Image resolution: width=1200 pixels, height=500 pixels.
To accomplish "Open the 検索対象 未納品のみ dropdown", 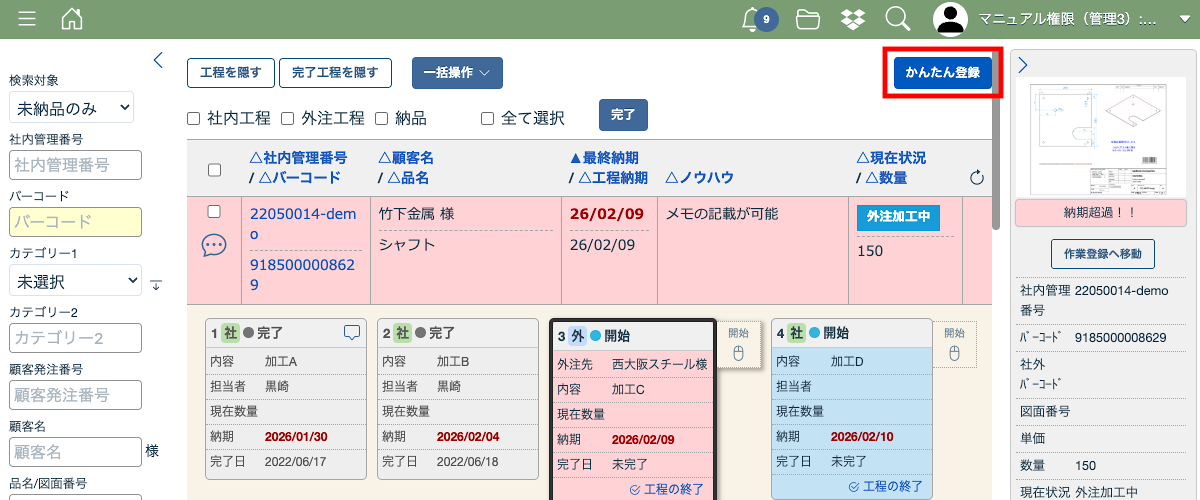I will [71, 108].
